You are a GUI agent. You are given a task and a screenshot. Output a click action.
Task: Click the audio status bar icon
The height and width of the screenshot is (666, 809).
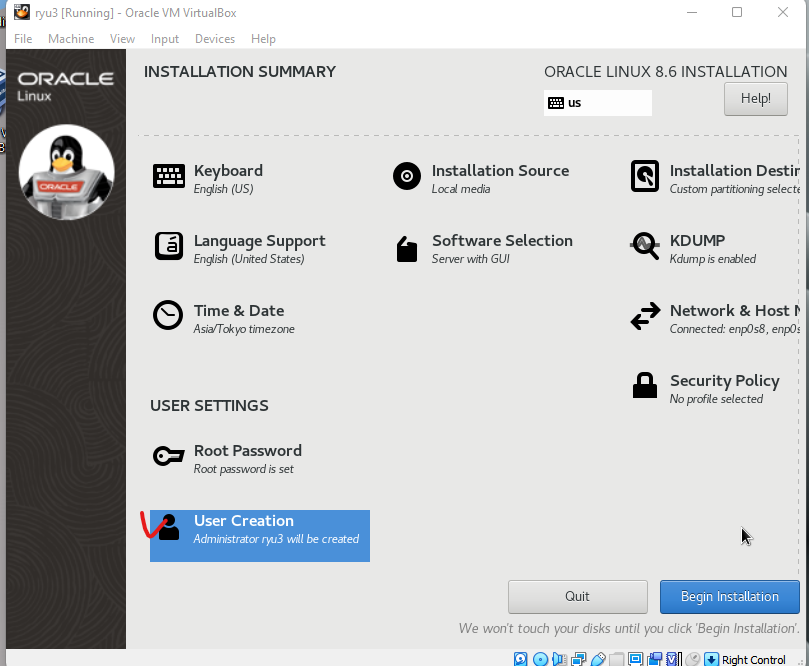(x=559, y=659)
